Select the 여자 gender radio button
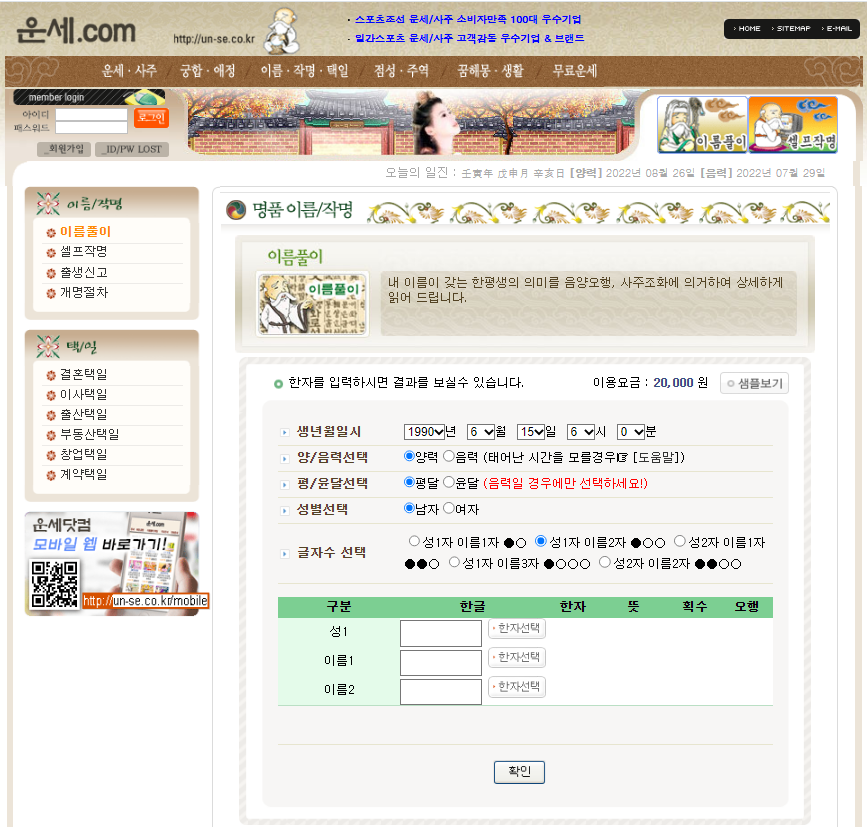The width and height of the screenshot is (867, 827). (x=449, y=508)
